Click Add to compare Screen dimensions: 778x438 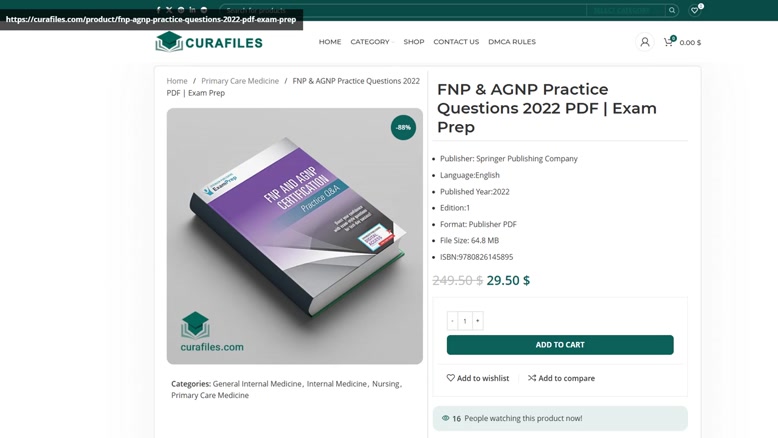click(561, 378)
